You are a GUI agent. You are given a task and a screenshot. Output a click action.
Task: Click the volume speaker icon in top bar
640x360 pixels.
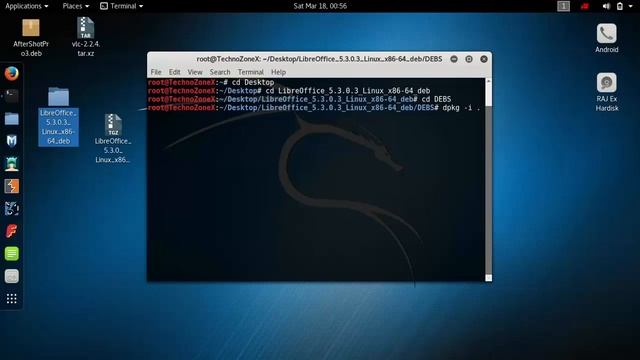[606, 6]
